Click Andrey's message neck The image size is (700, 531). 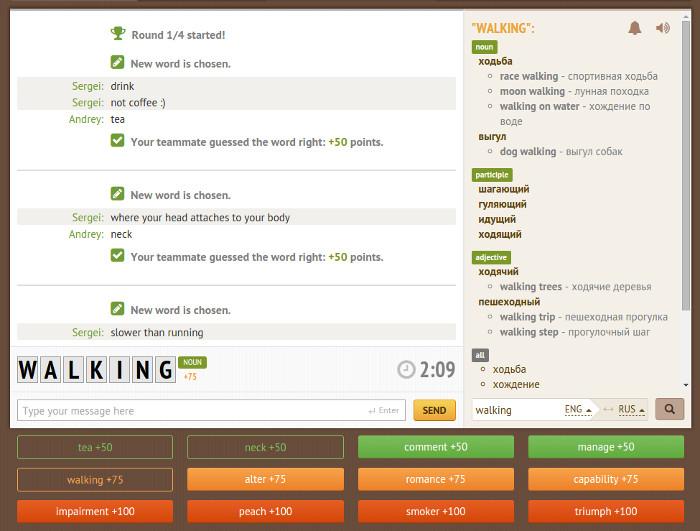[x=121, y=234]
